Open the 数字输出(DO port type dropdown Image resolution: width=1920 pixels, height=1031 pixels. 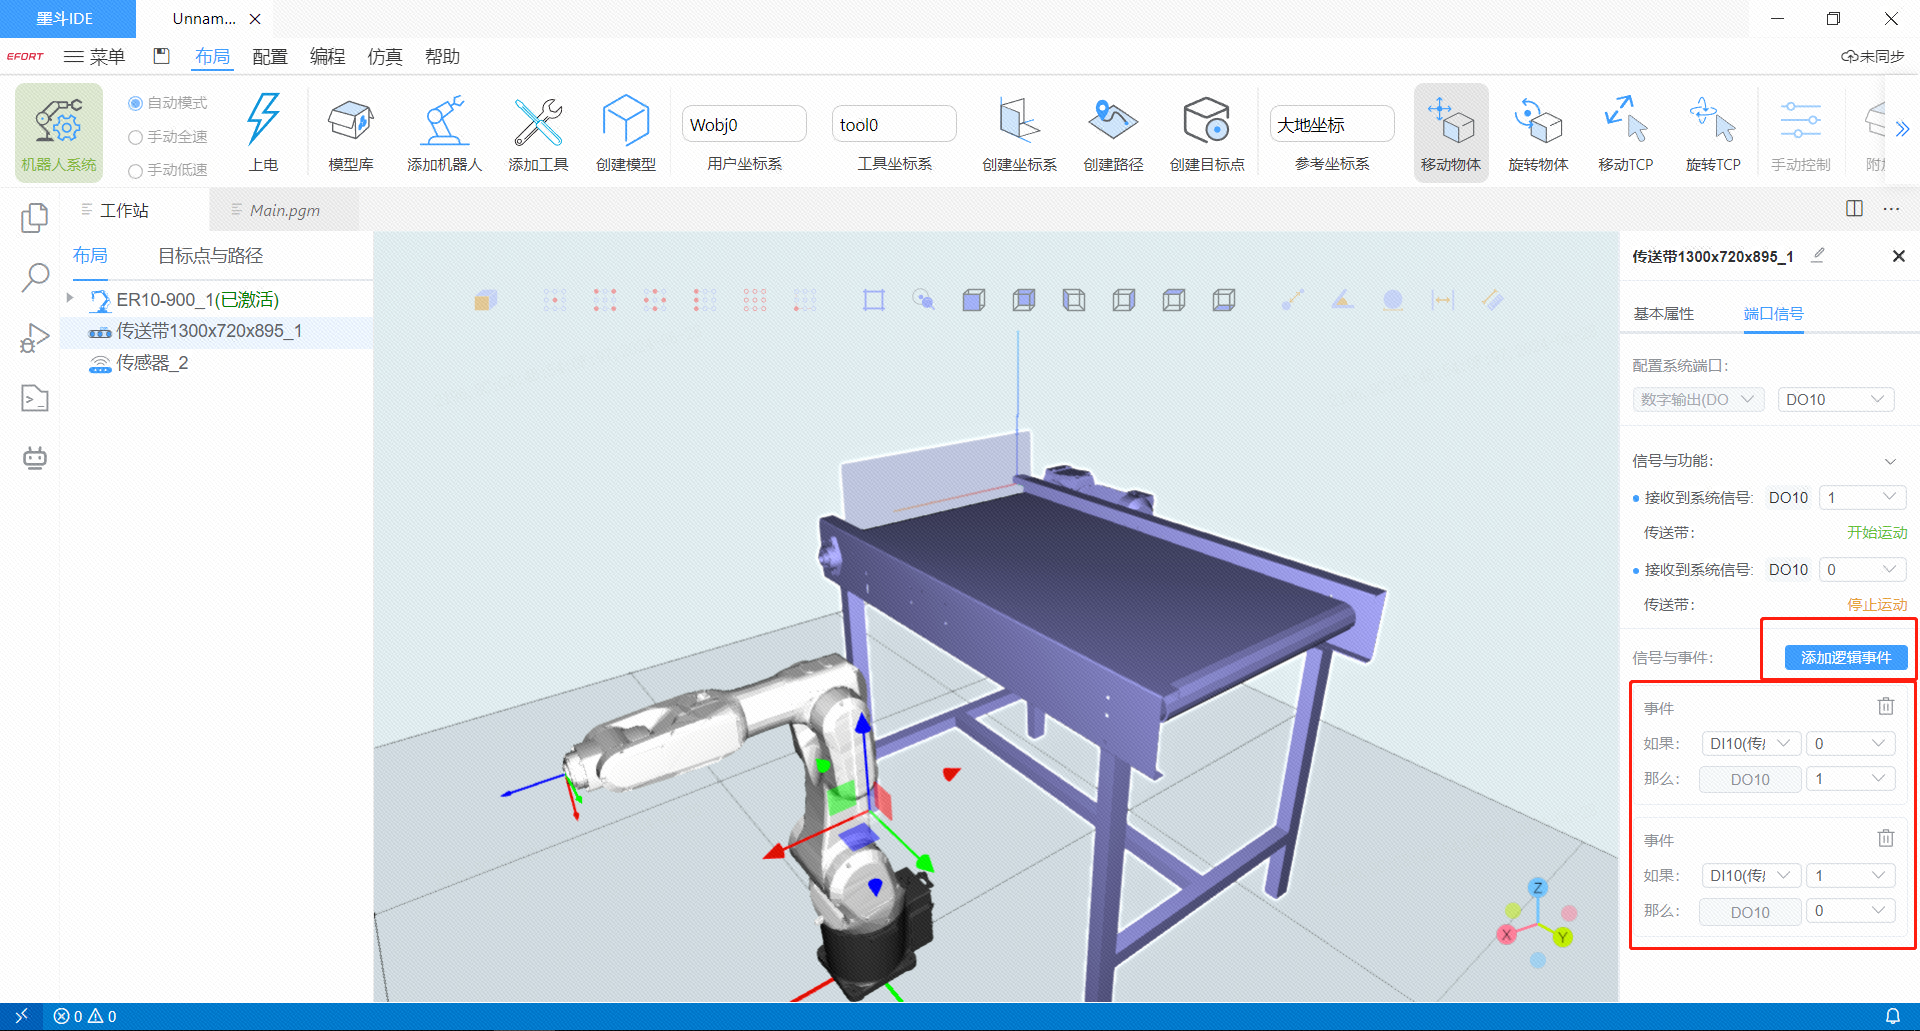(x=1698, y=399)
